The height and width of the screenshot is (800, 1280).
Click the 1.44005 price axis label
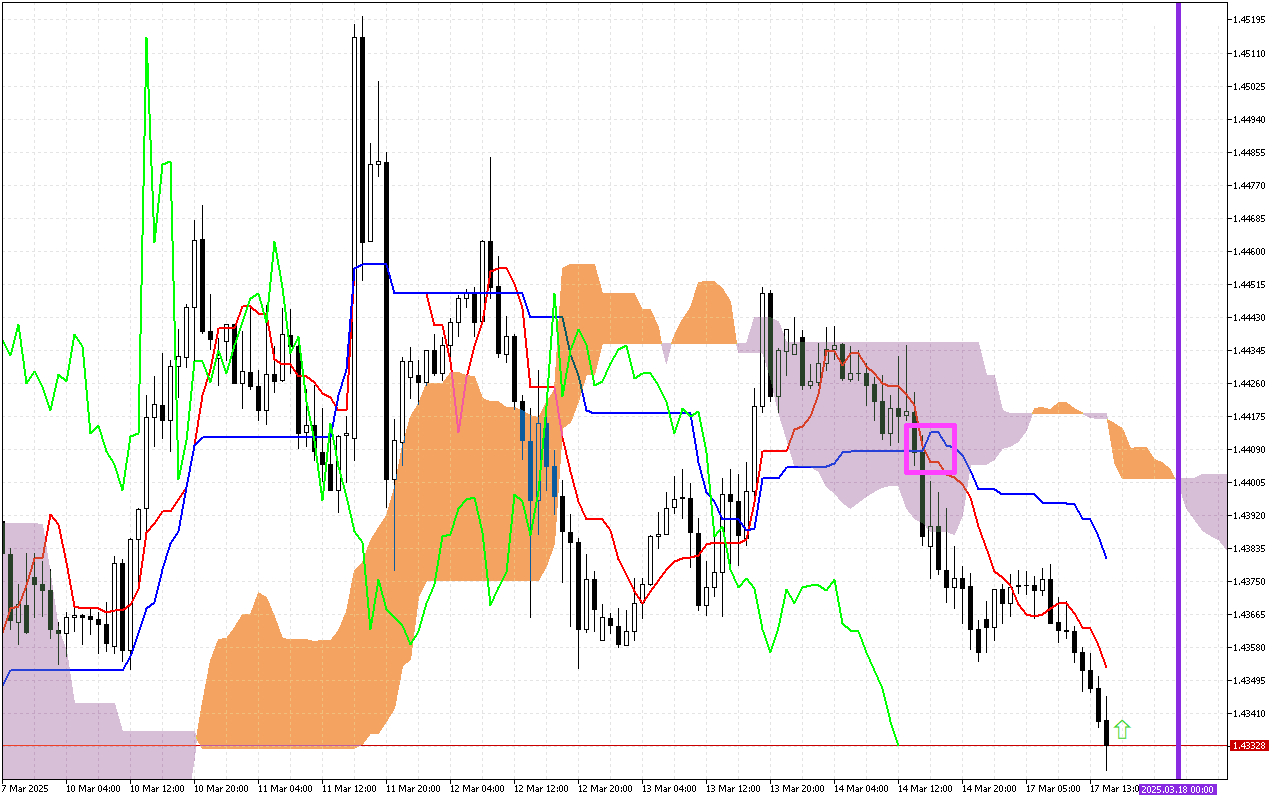[1249, 482]
